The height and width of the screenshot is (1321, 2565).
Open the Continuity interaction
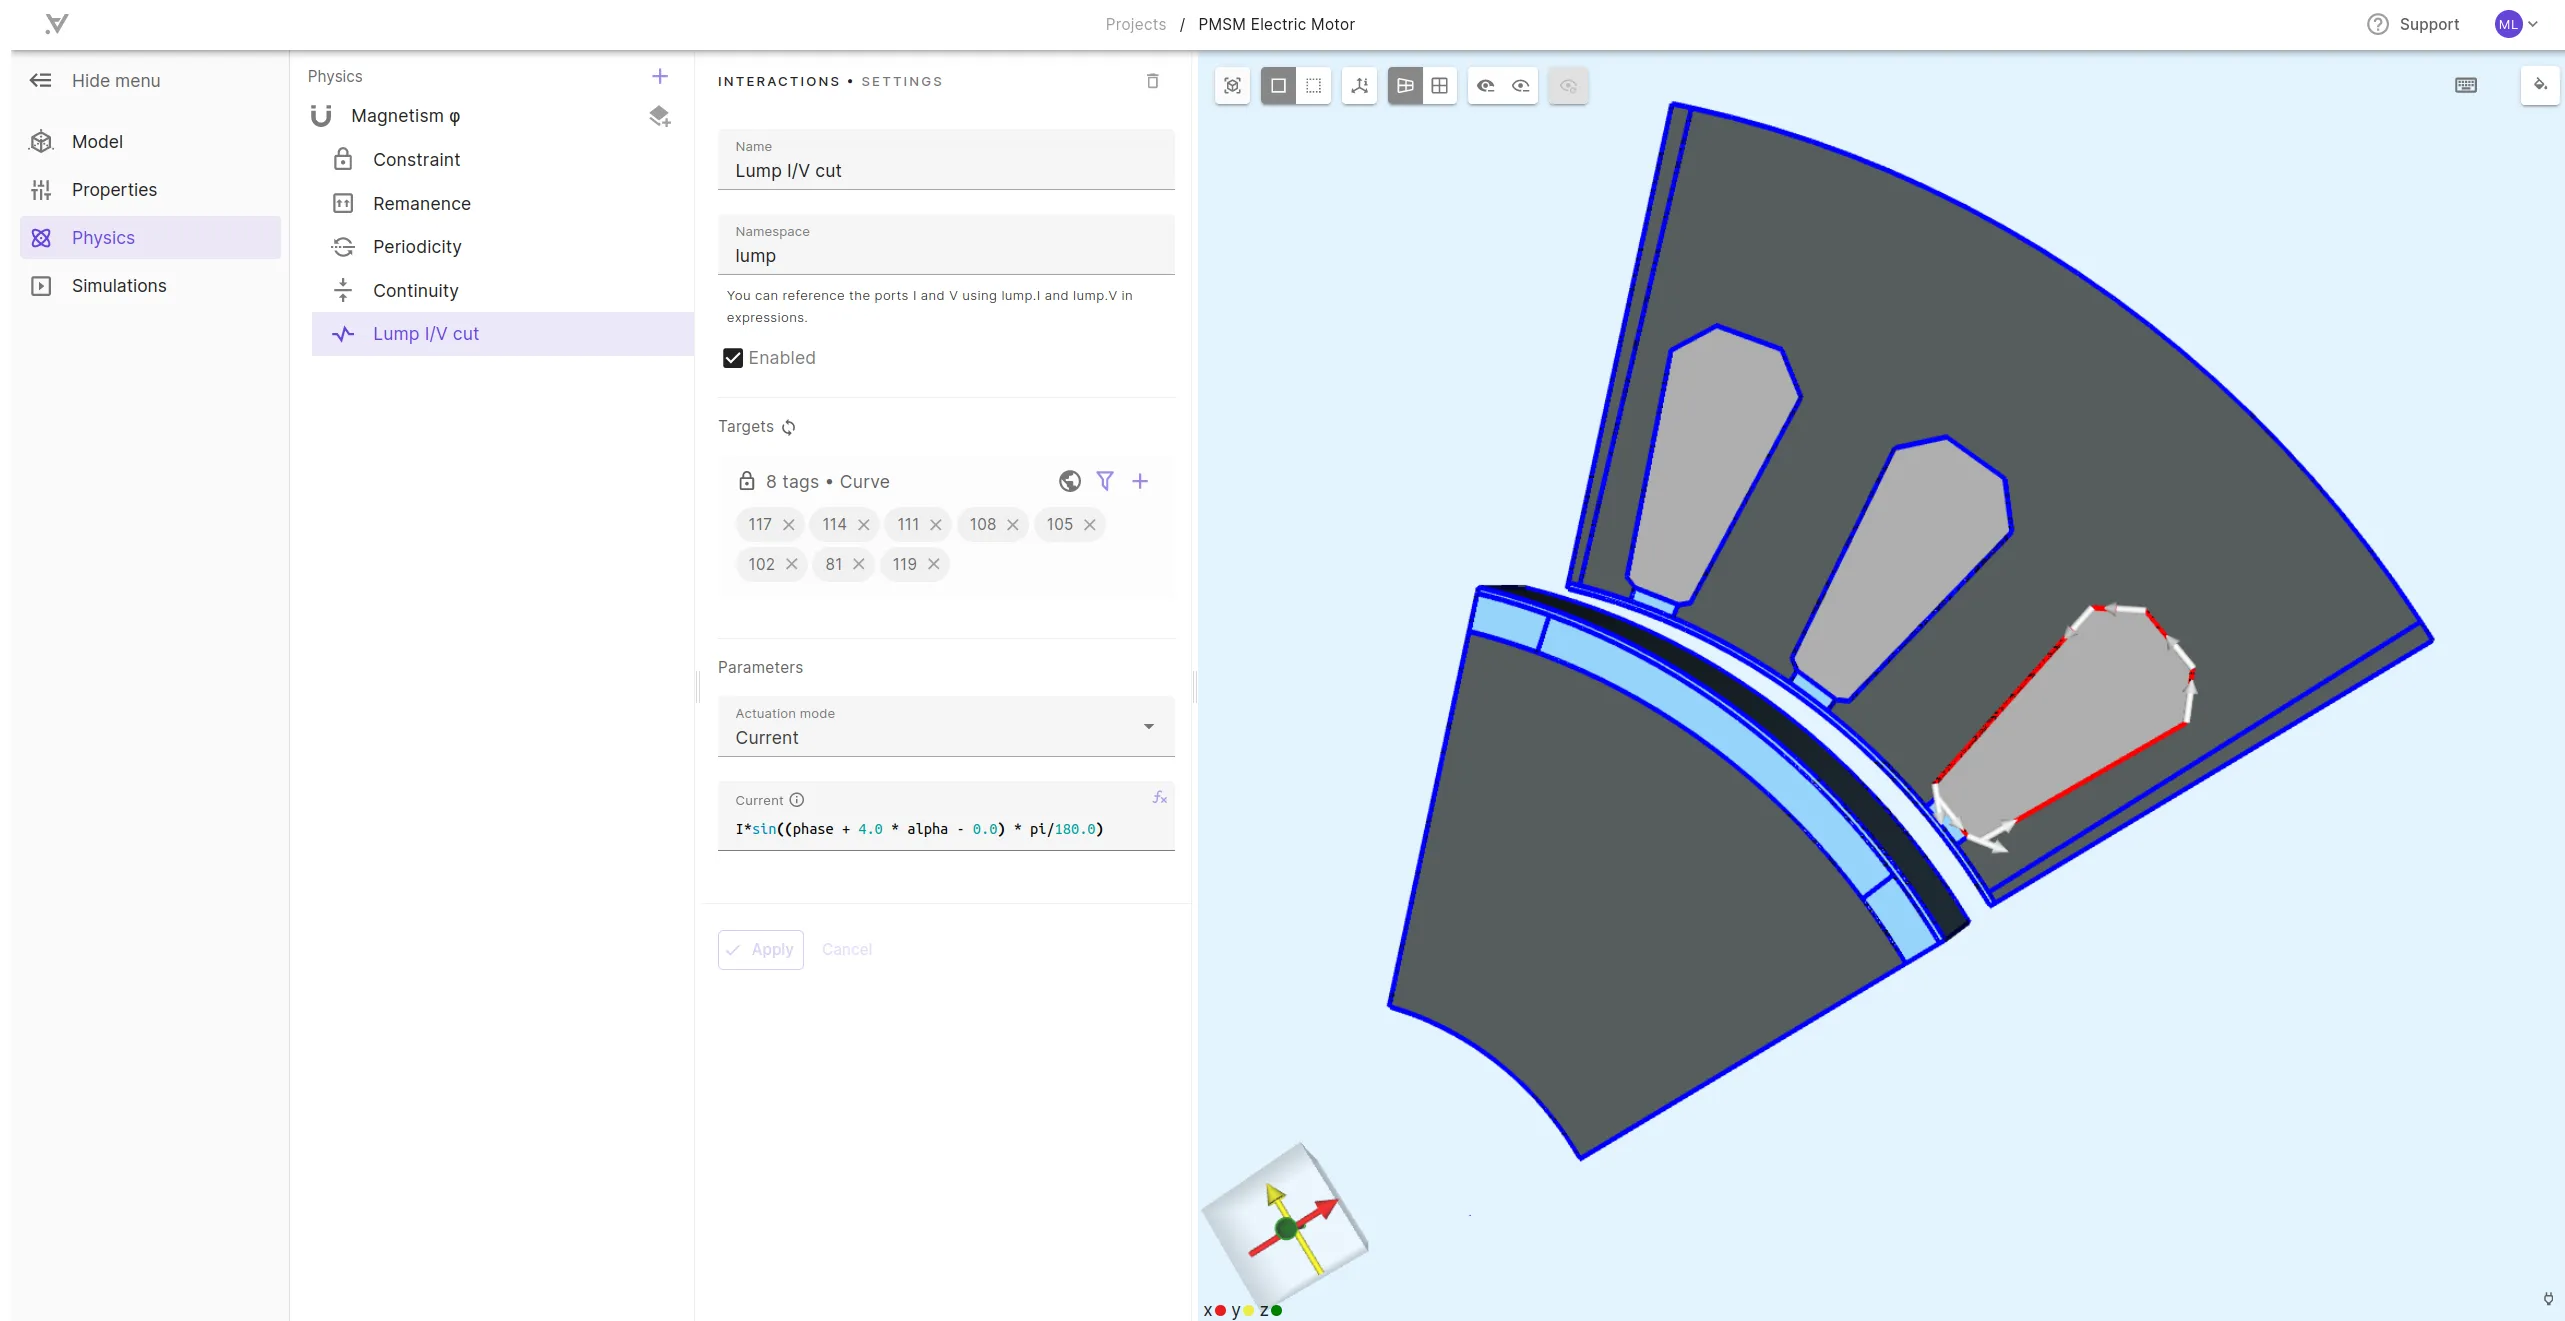(x=502, y=291)
